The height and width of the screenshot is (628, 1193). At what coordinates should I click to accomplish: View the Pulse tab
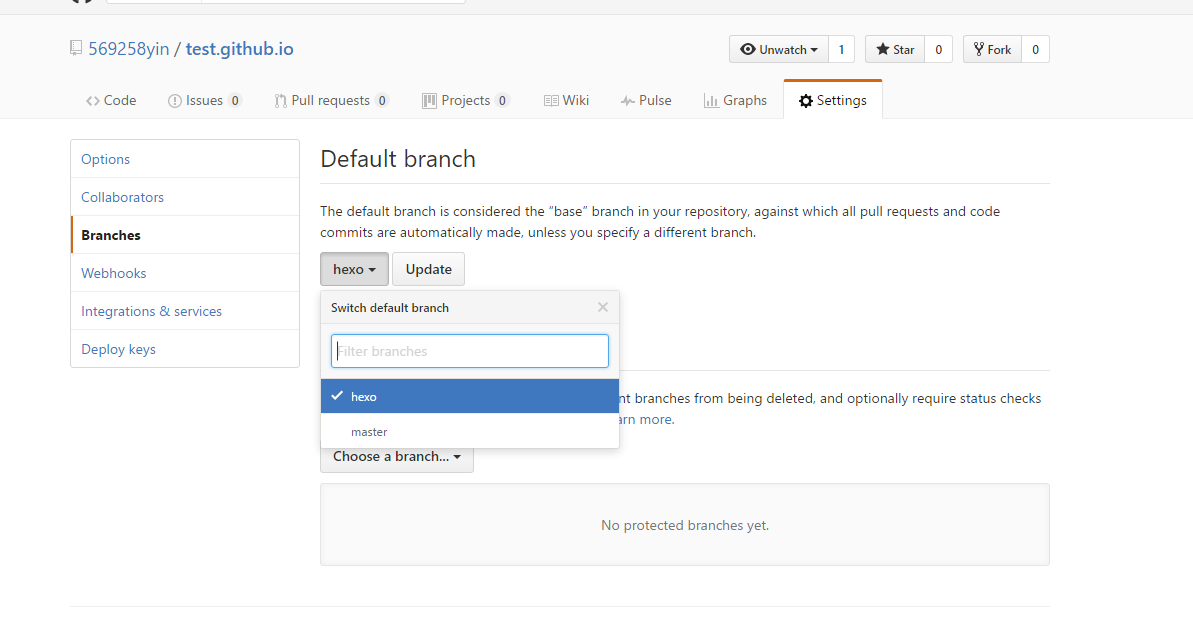click(646, 100)
